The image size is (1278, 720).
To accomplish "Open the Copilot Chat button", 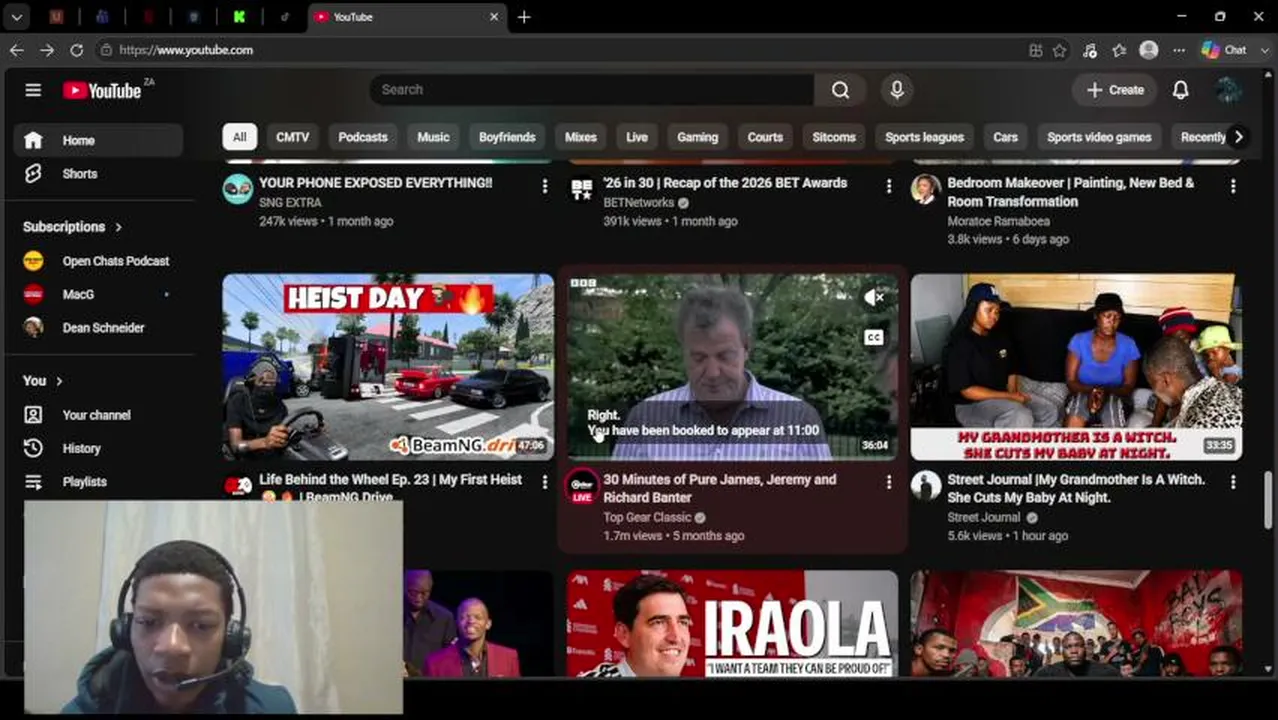I will pos(1225,50).
